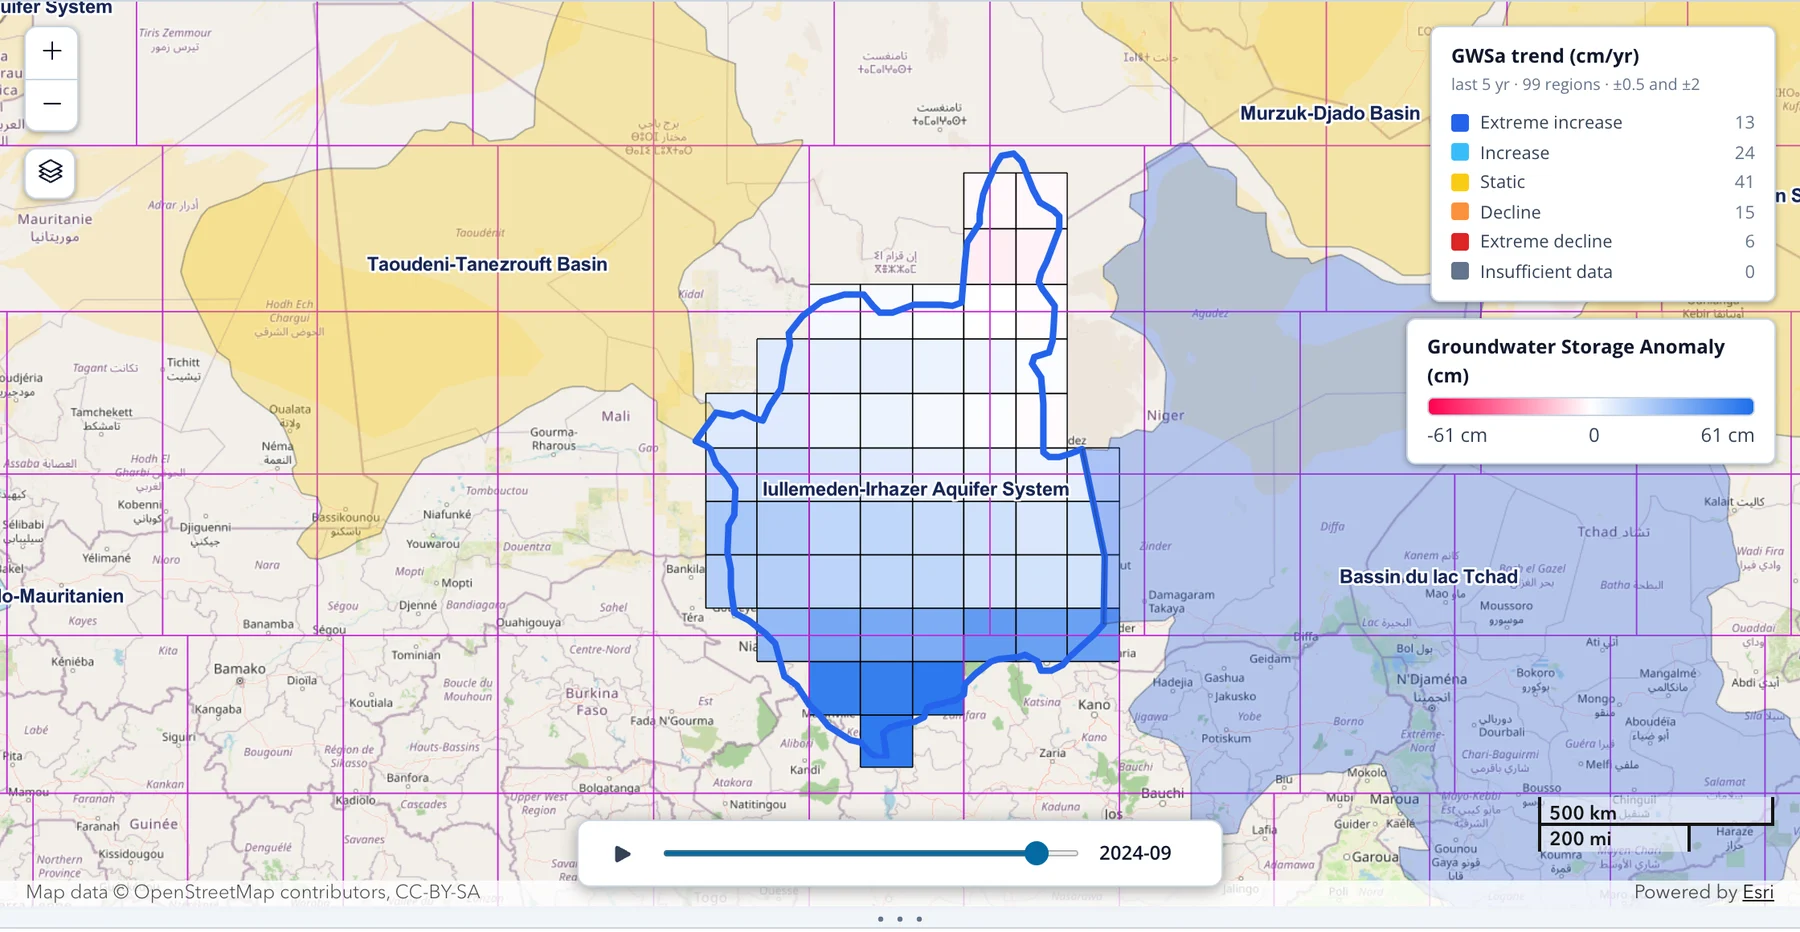Viewport: 1800px width, 932px height.
Task: Click the Insufficient data gray swatch
Action: coord(1460,271)
